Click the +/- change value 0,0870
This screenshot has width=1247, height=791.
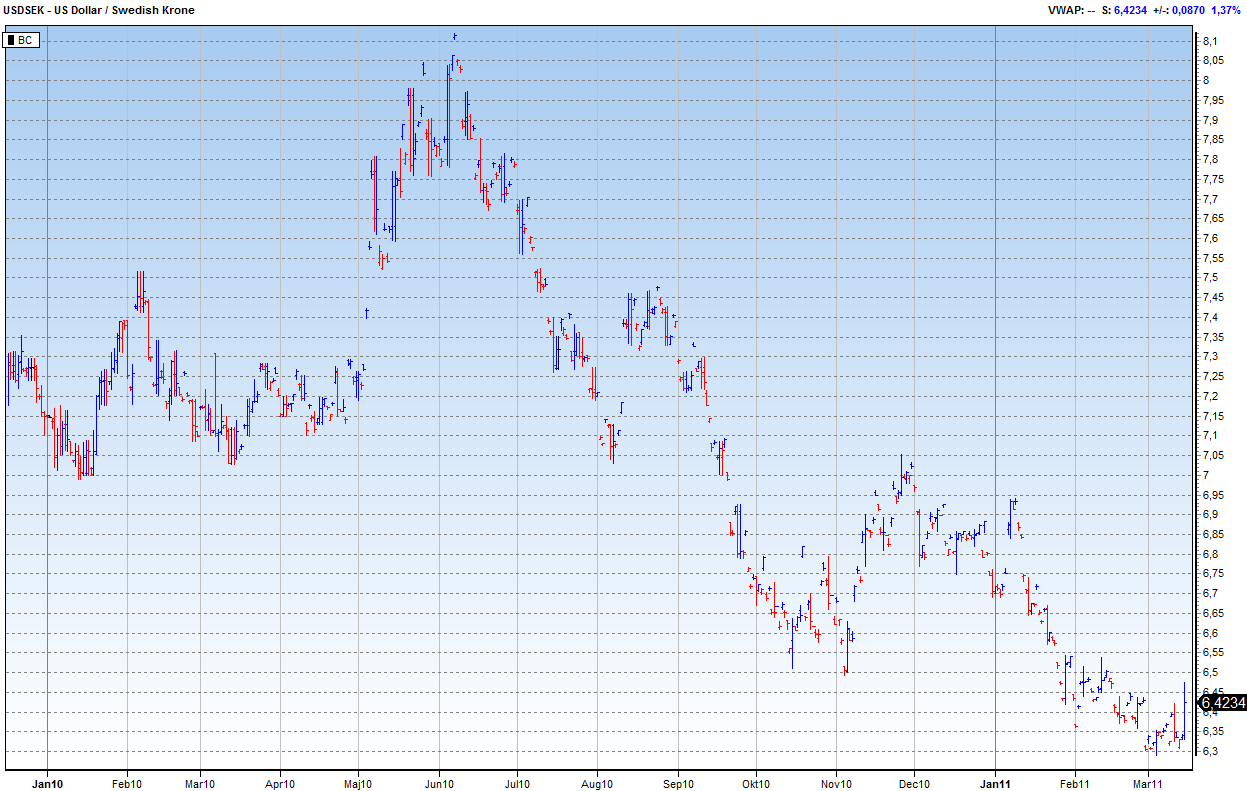click(x=1187, y=10)
